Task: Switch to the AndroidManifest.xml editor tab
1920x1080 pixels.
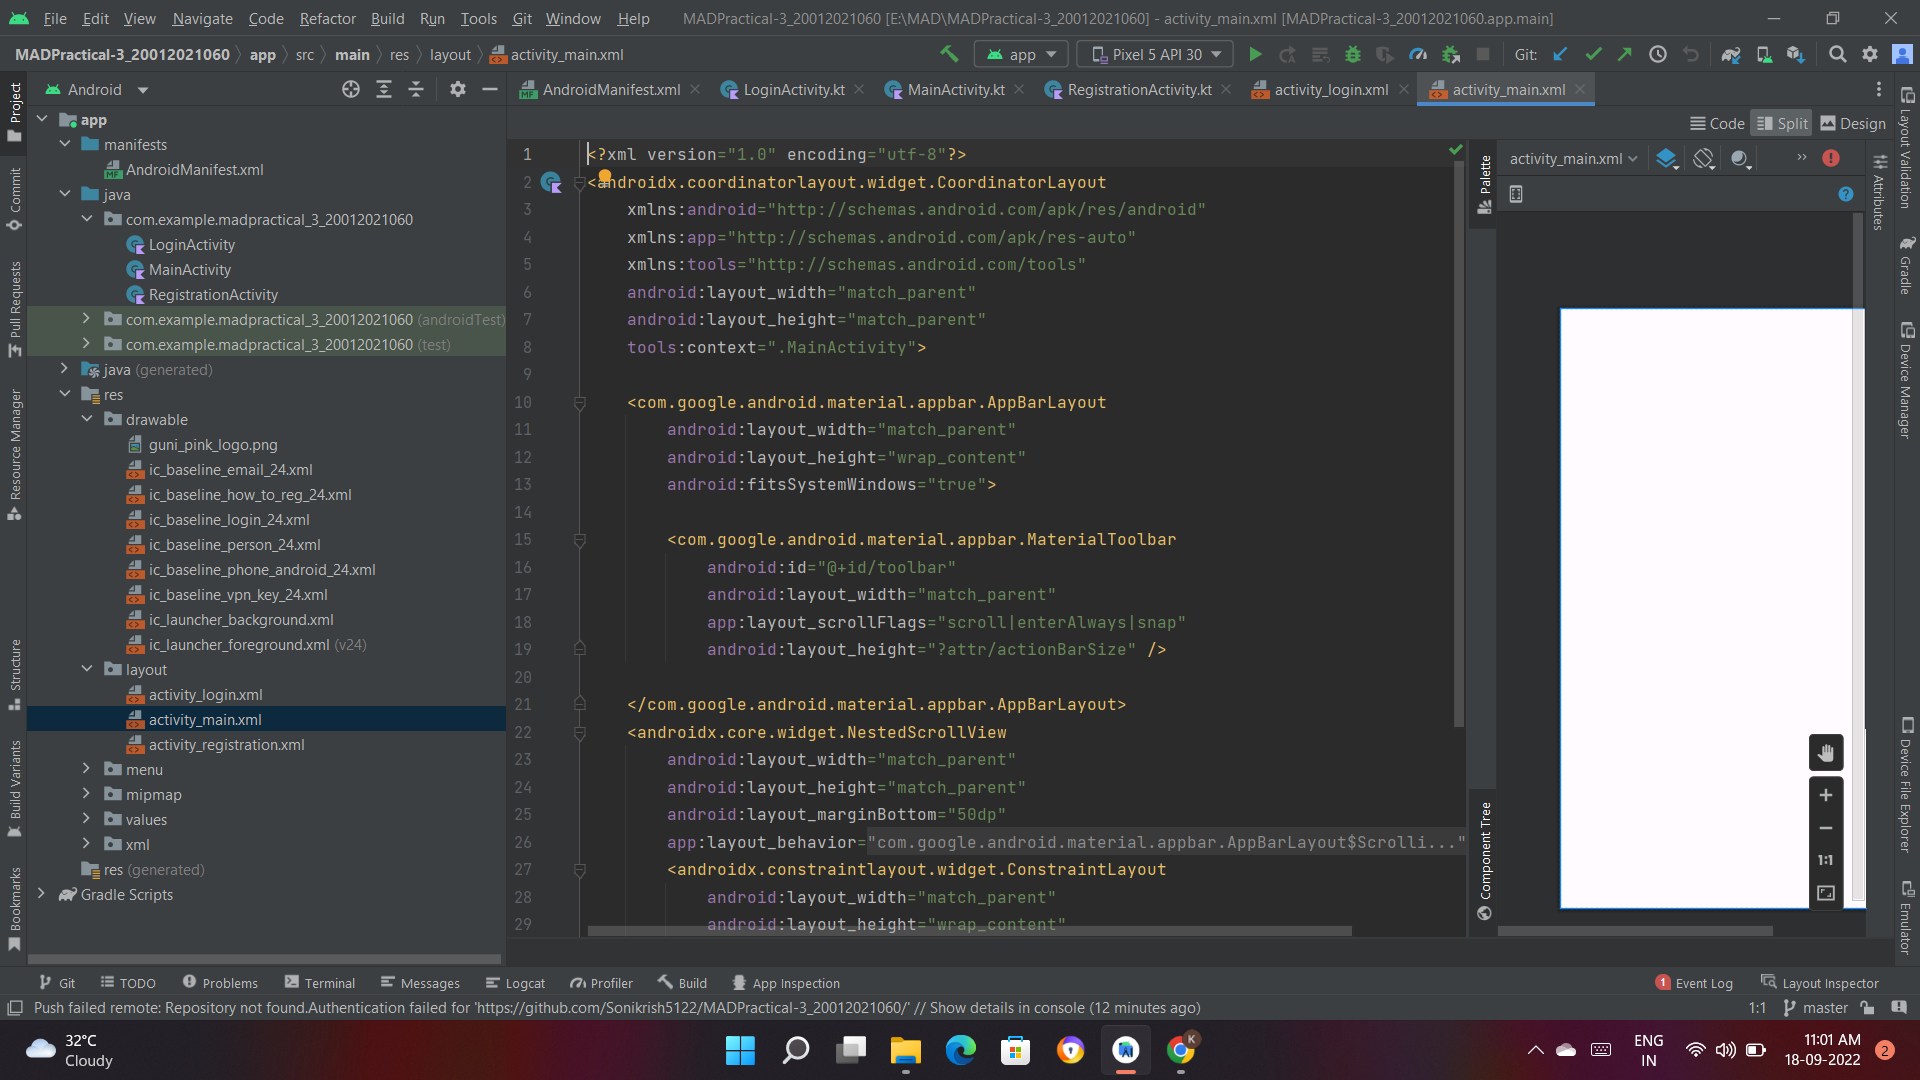Action: (x=611, y=89)
